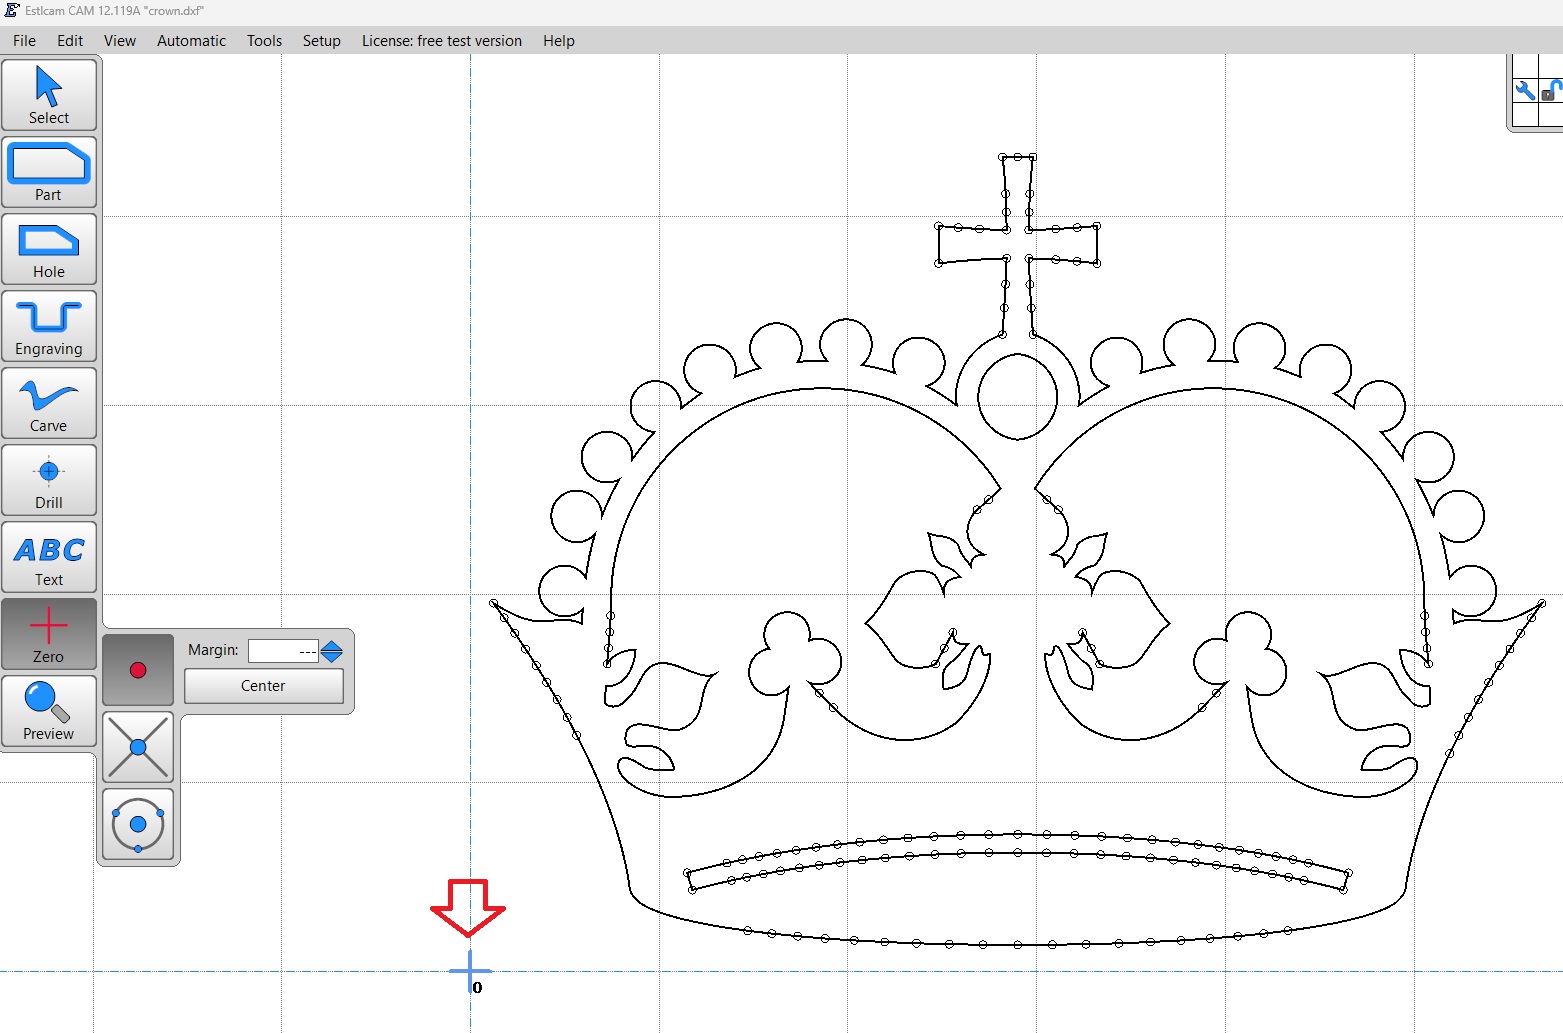Choose the Part outline tool

[49, 172]
